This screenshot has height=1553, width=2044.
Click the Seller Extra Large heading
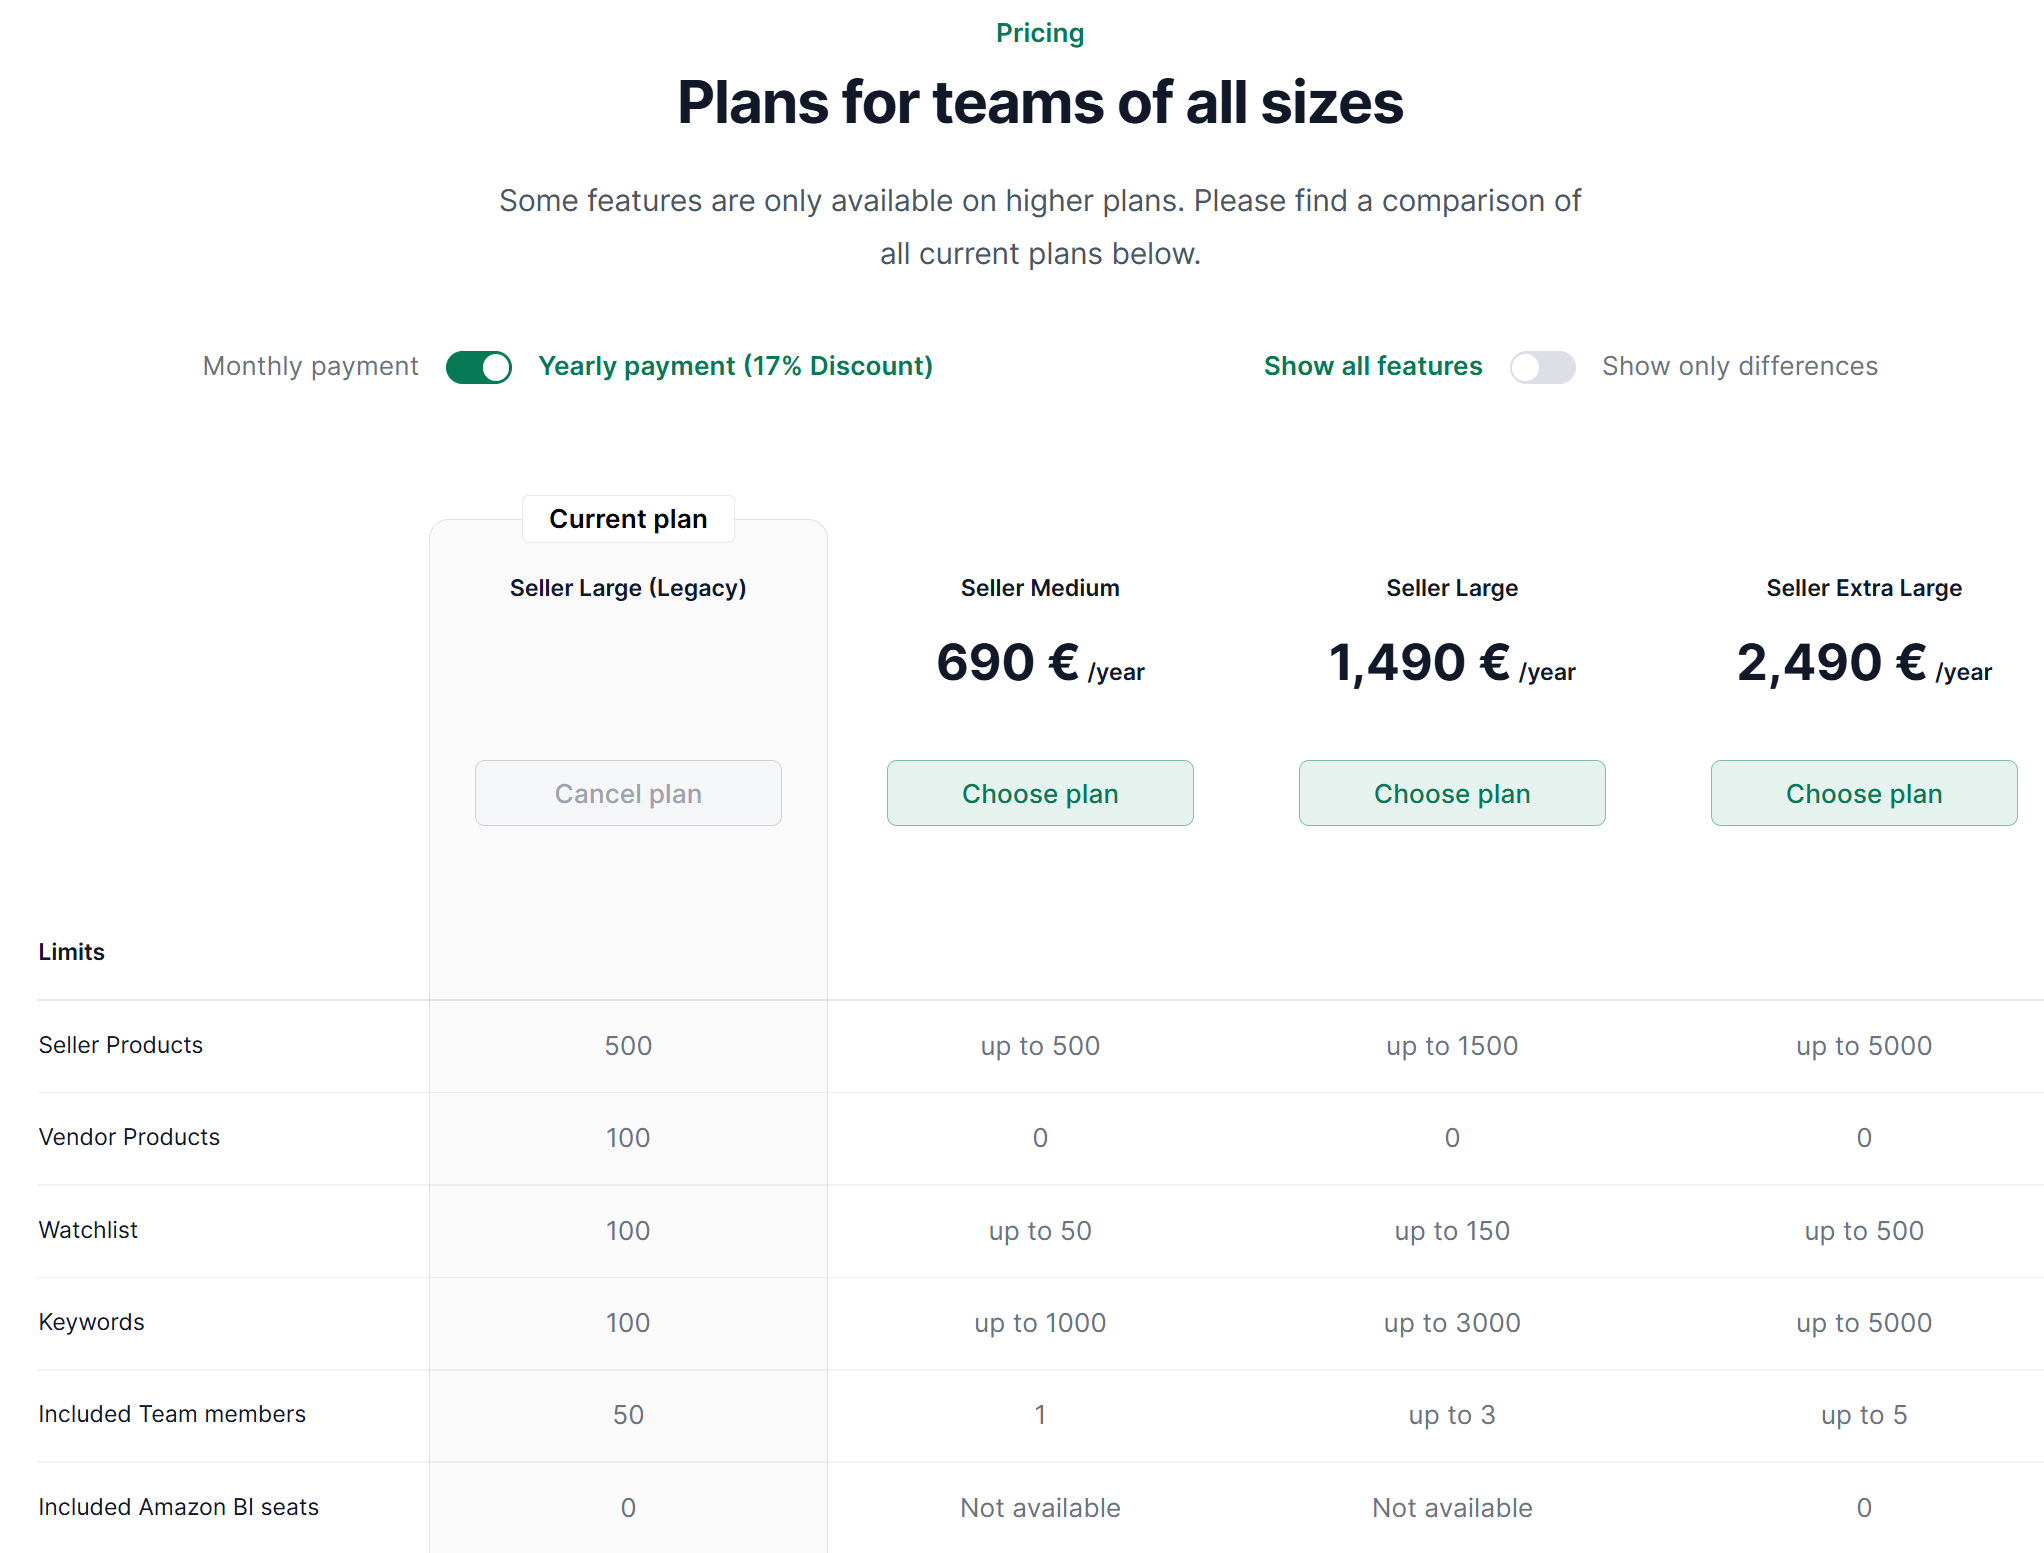1864,588
